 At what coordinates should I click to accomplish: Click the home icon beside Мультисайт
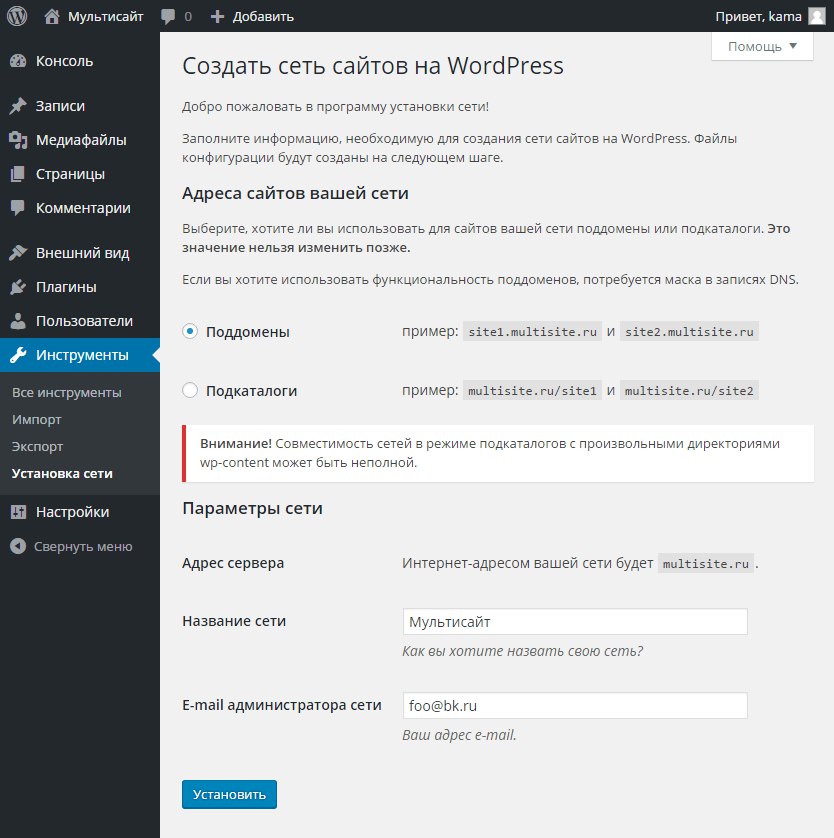click(52, 17)
